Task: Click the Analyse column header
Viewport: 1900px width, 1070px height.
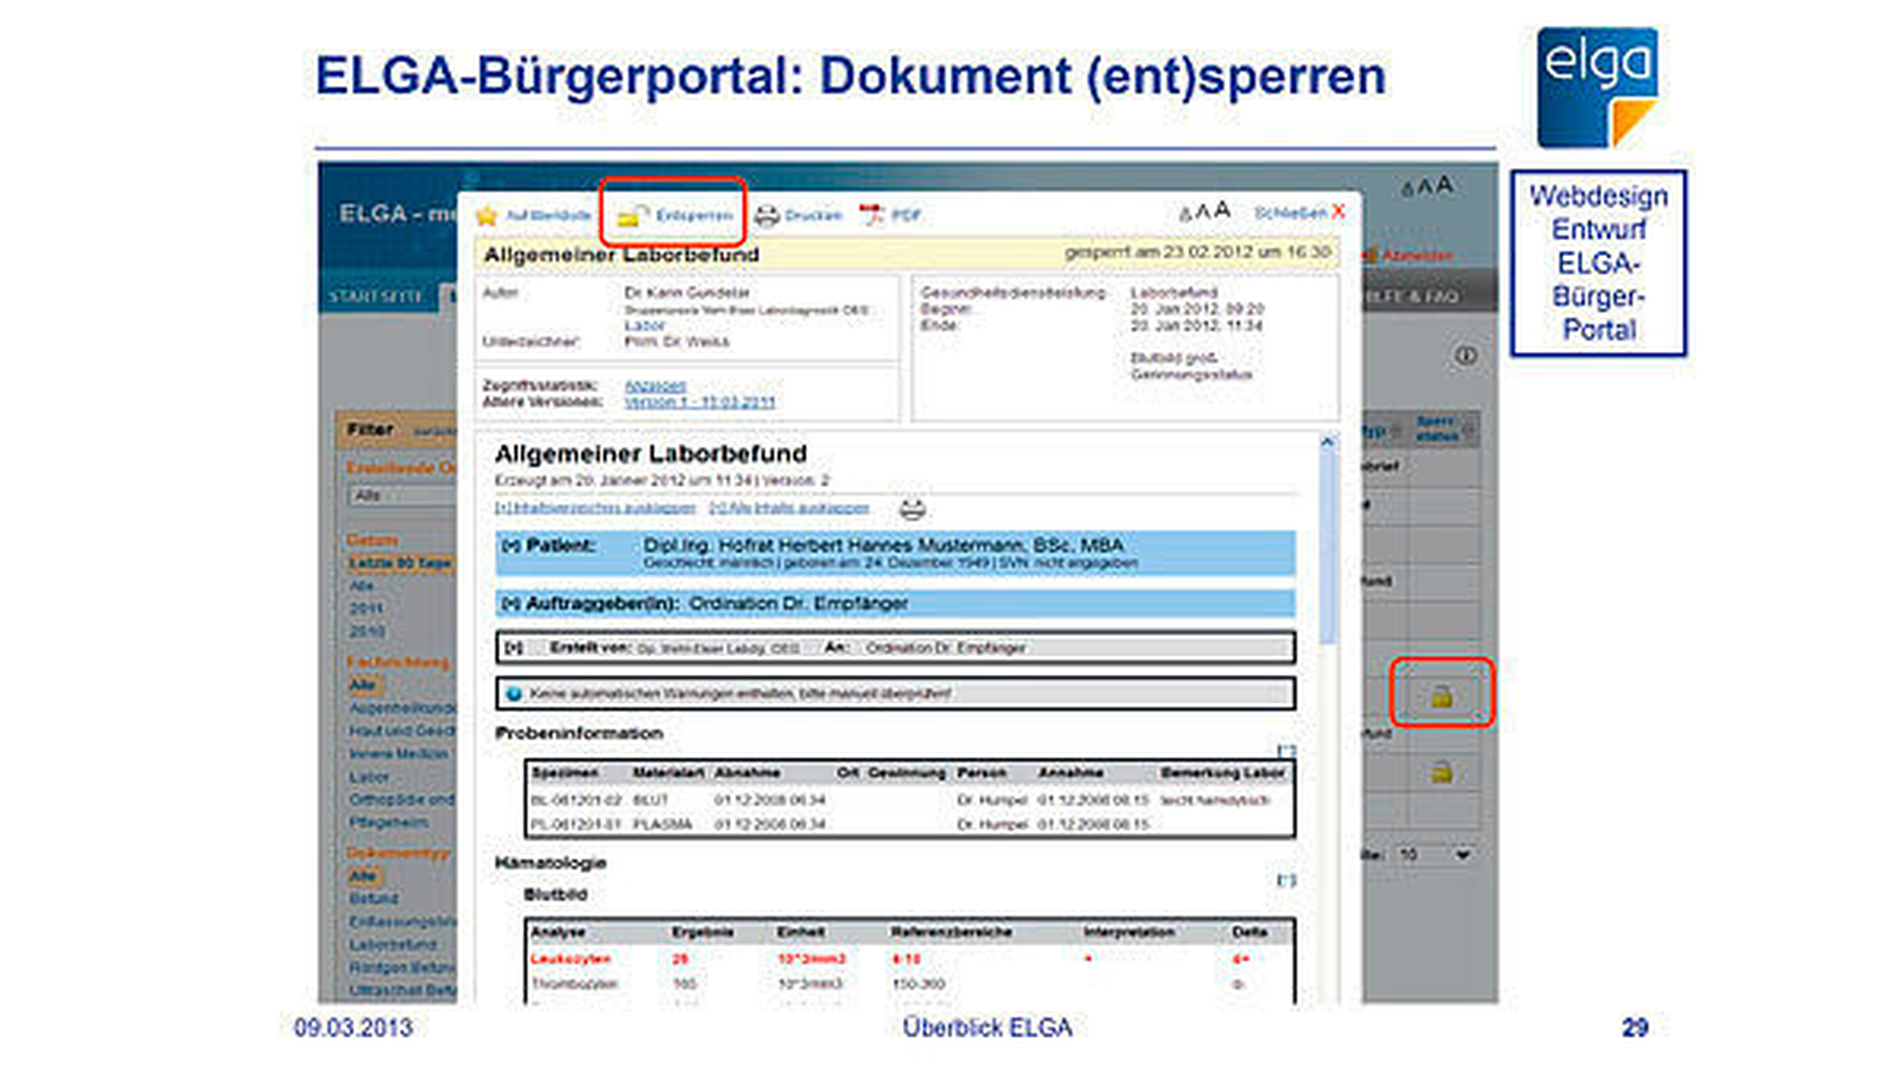Action: [x=557, y=932]
